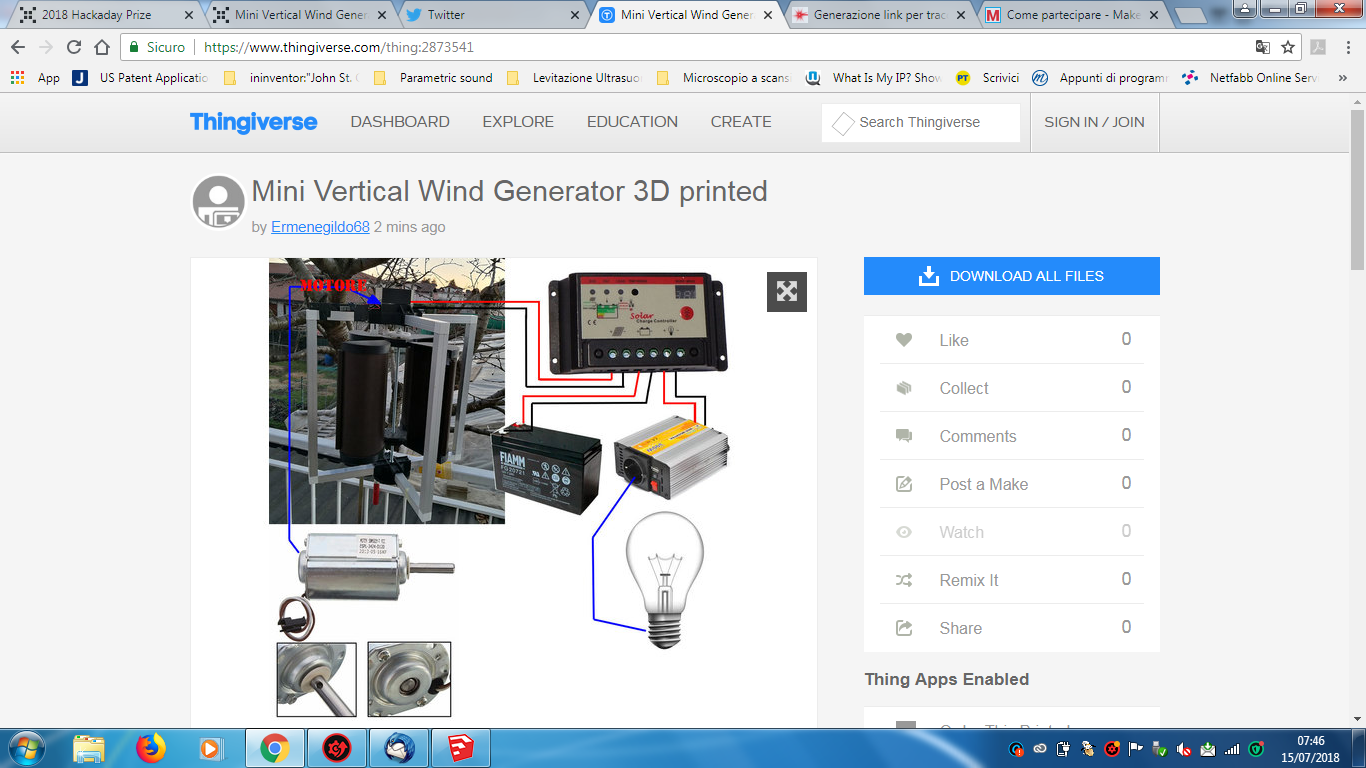Click DOWNLOAD ALL FILES button
The width and height of the screenshot is (1366, 768).
(x=1011, y=276)
